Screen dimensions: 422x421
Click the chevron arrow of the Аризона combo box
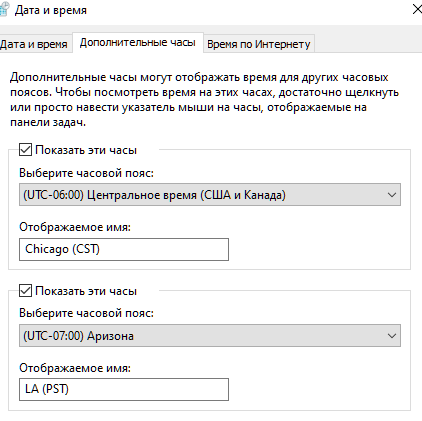[x=392, y=336]
